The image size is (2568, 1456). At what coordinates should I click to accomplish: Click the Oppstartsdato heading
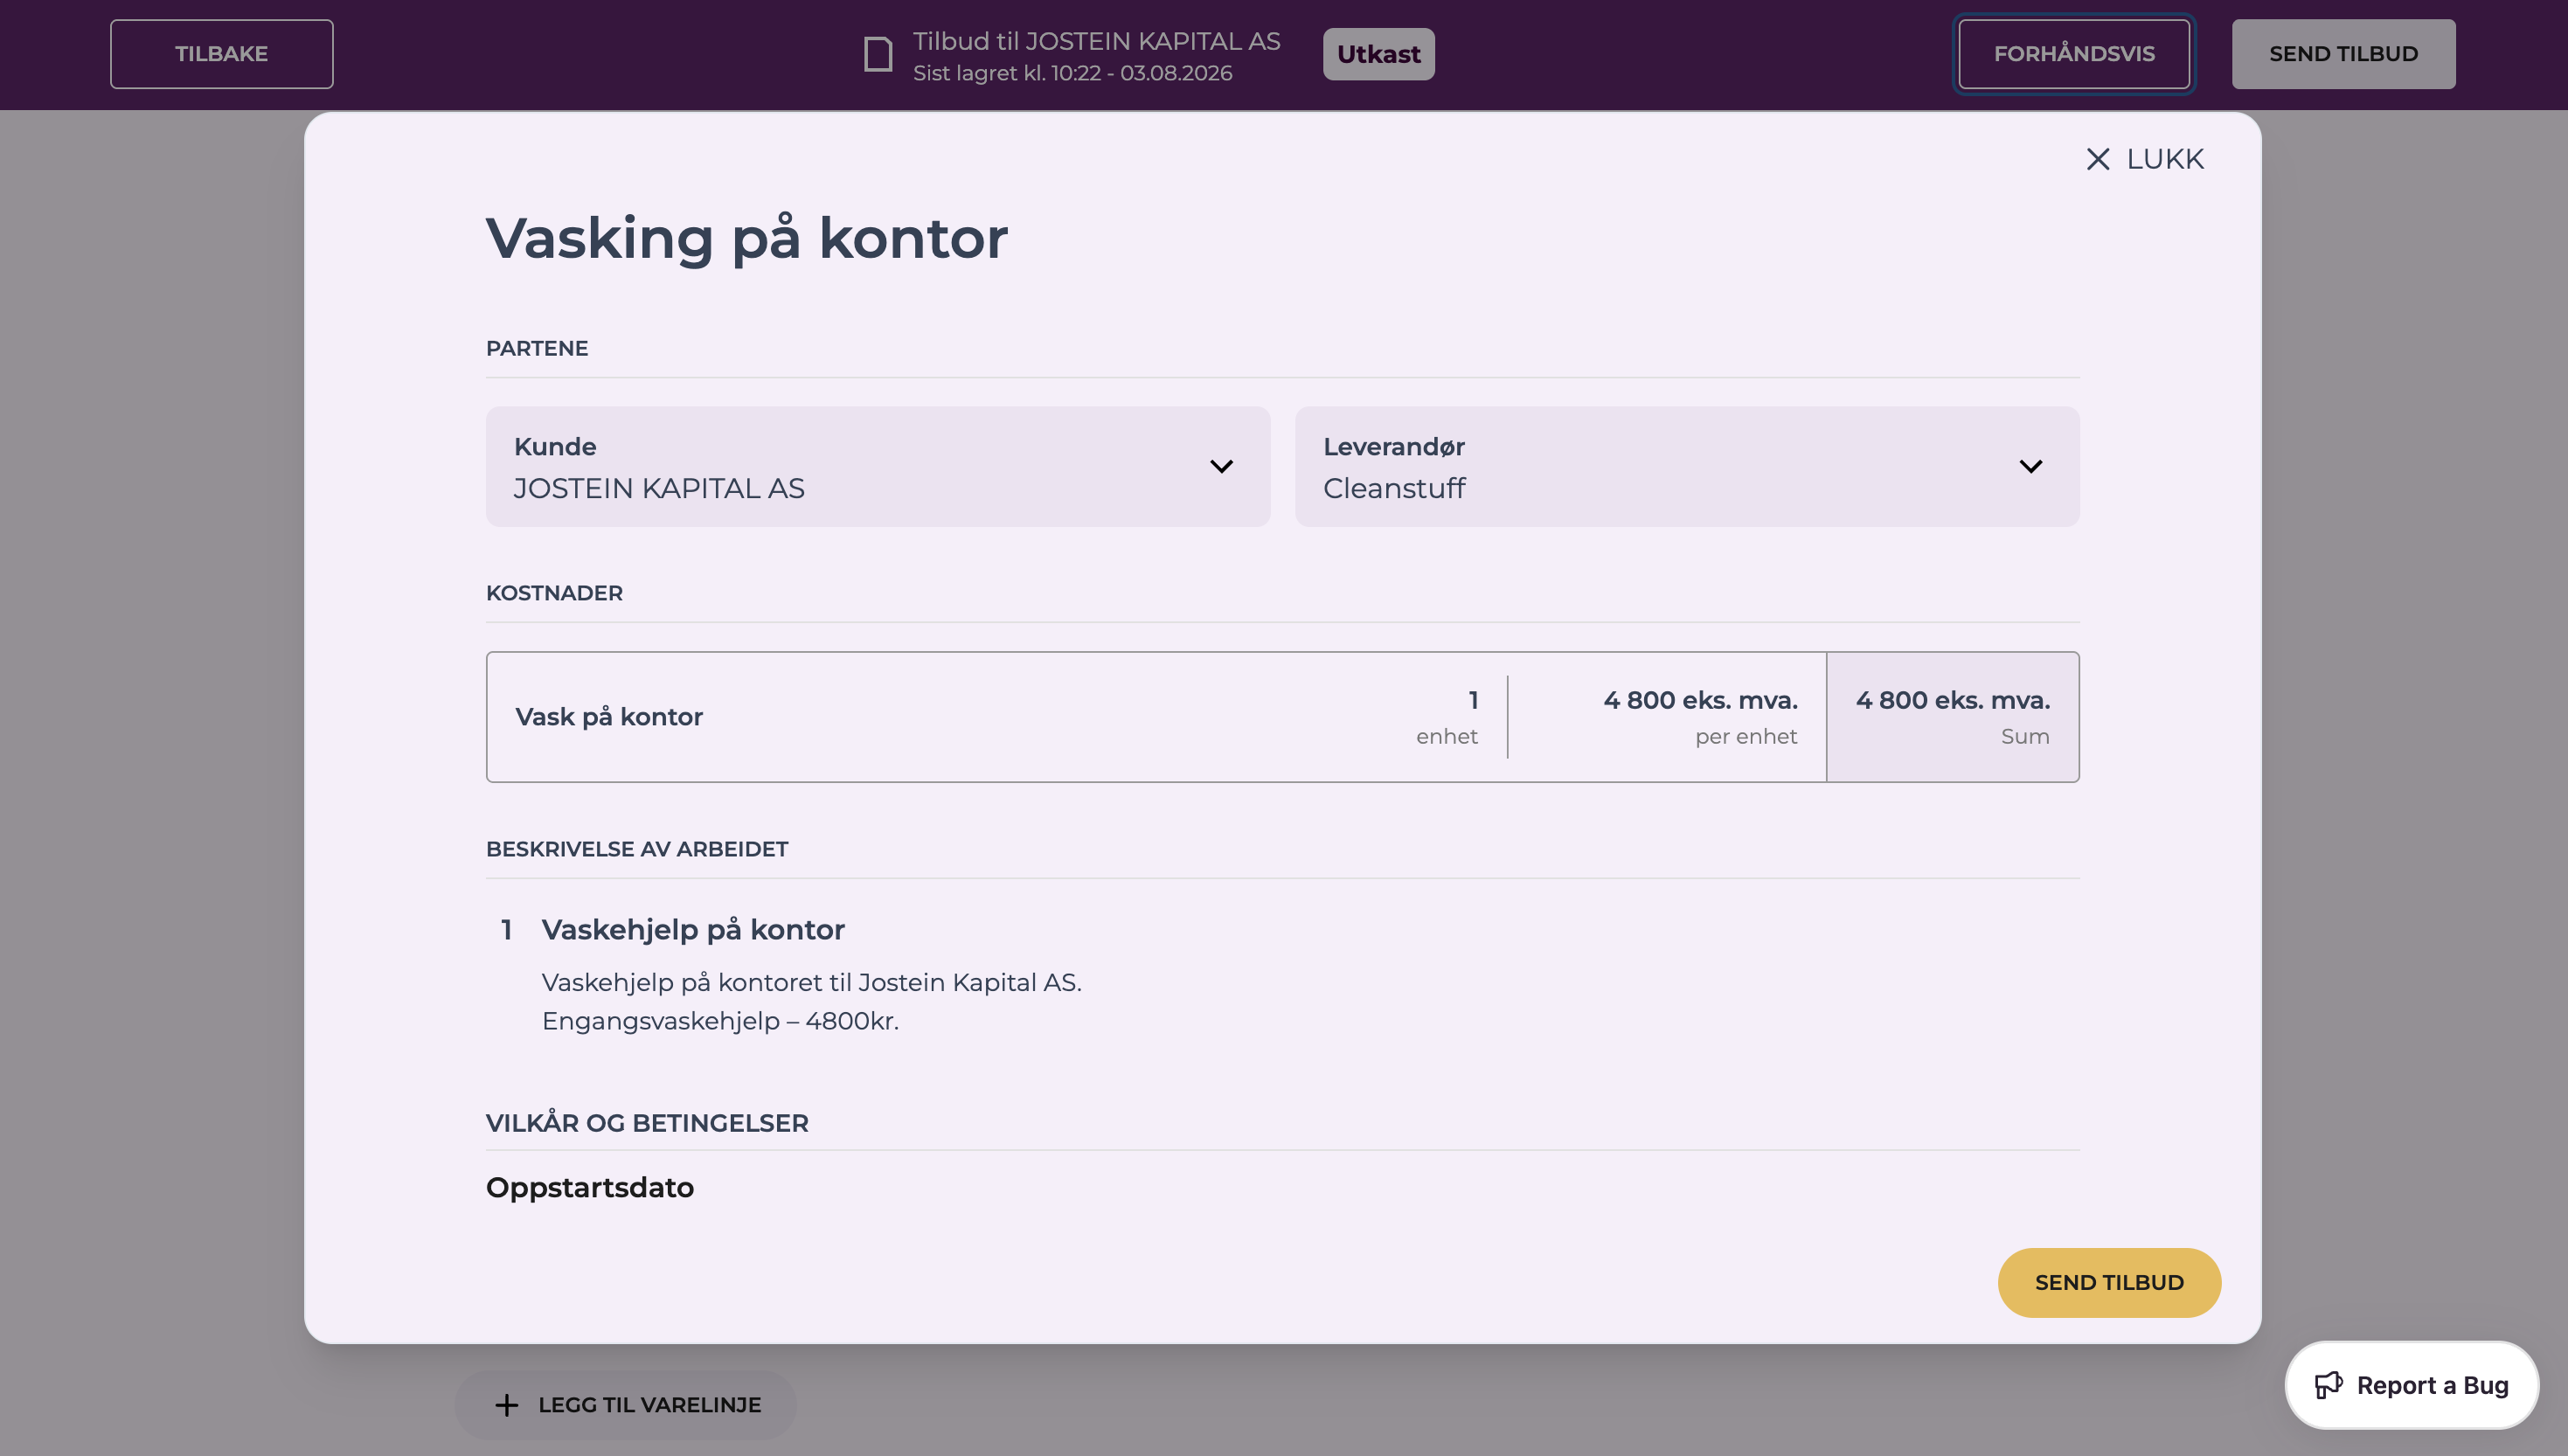pyautogui.click(x=590, y=1188)
